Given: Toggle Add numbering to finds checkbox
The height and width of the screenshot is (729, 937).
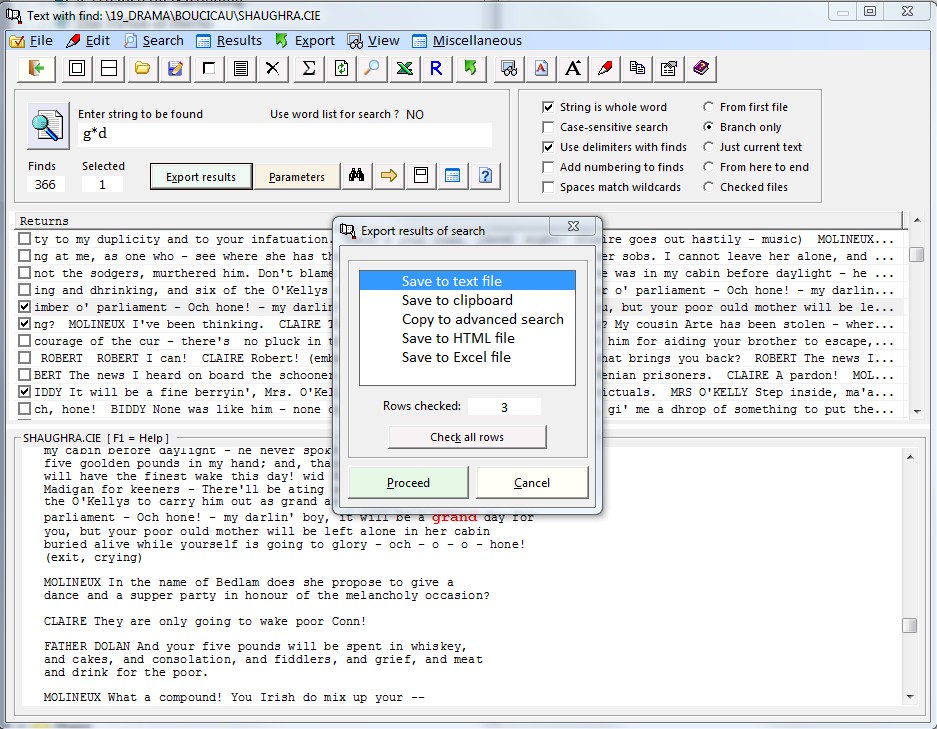Looking at the screenshot, I should [x=548, y=167].
